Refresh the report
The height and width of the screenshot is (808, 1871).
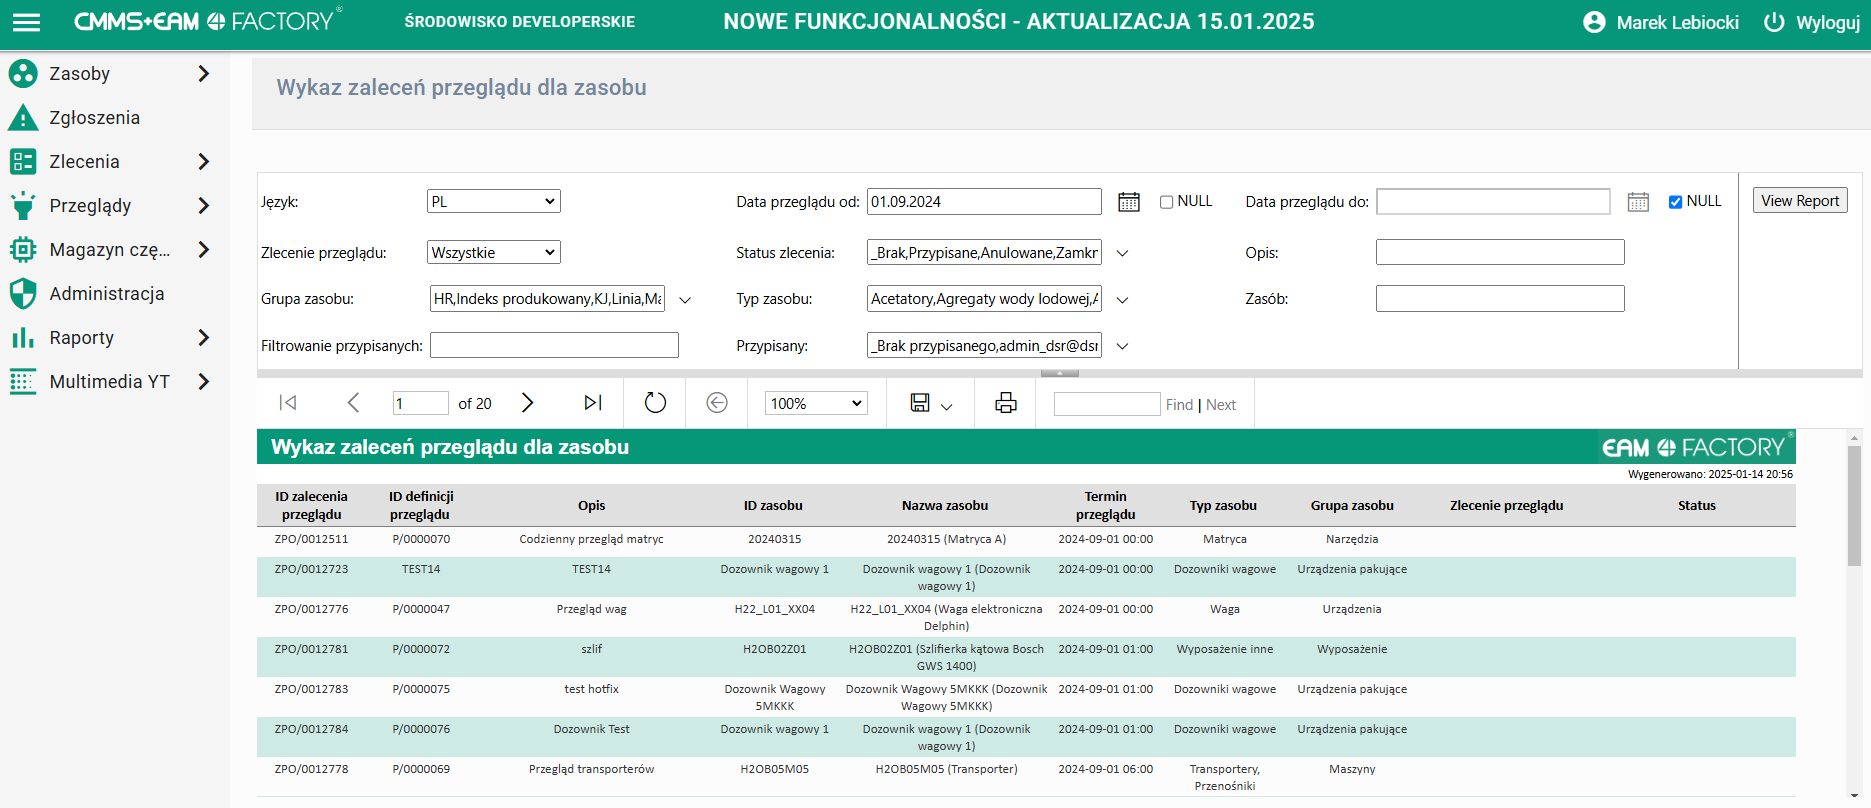coord(655,403)
